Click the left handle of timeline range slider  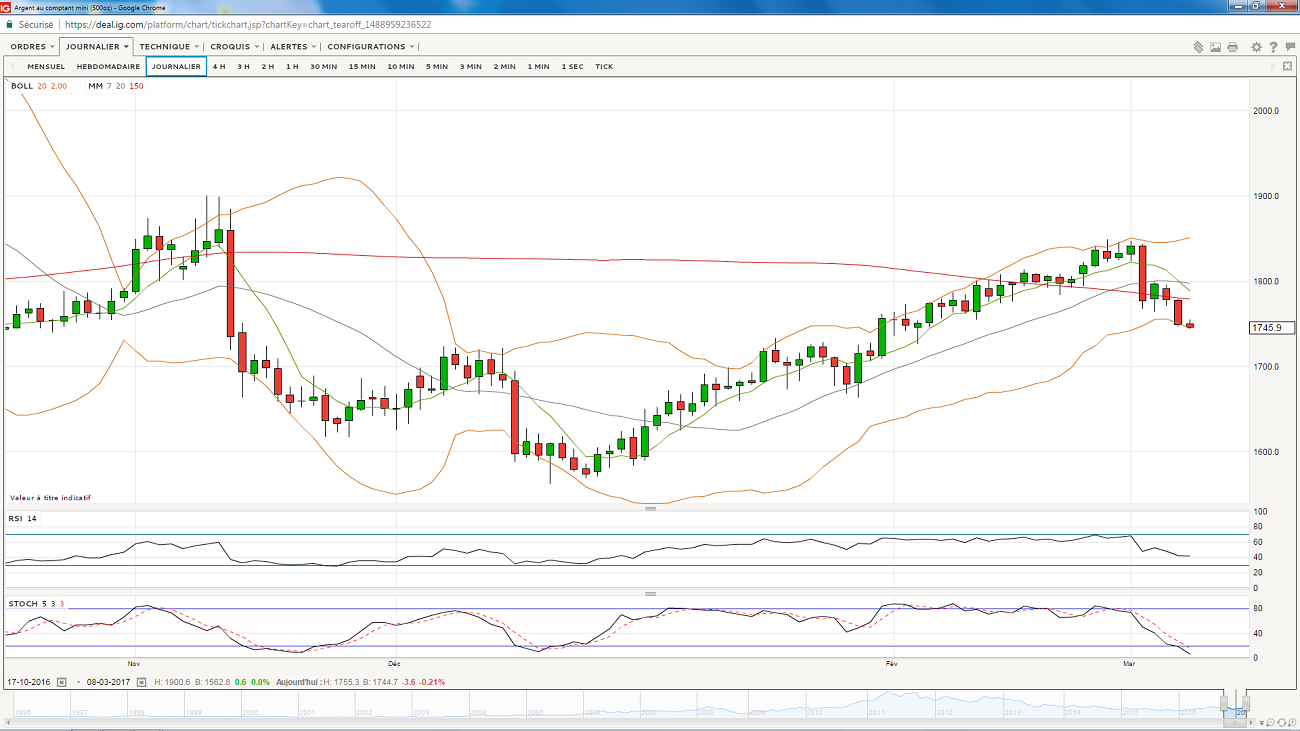coord(1224,701)
